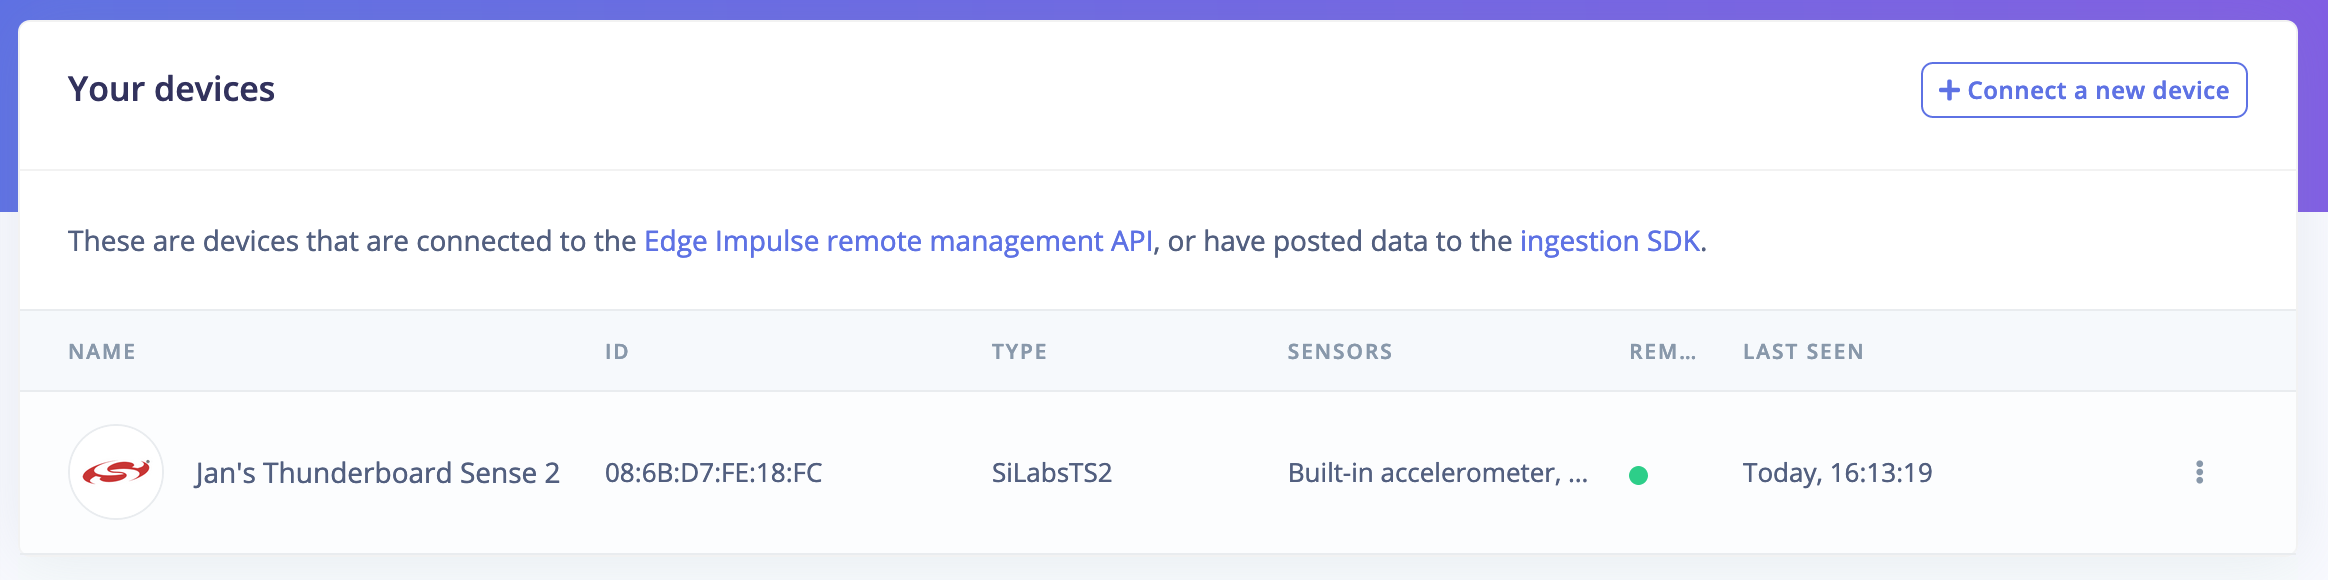Click the LAST SEEN column header

[1803, 352]
